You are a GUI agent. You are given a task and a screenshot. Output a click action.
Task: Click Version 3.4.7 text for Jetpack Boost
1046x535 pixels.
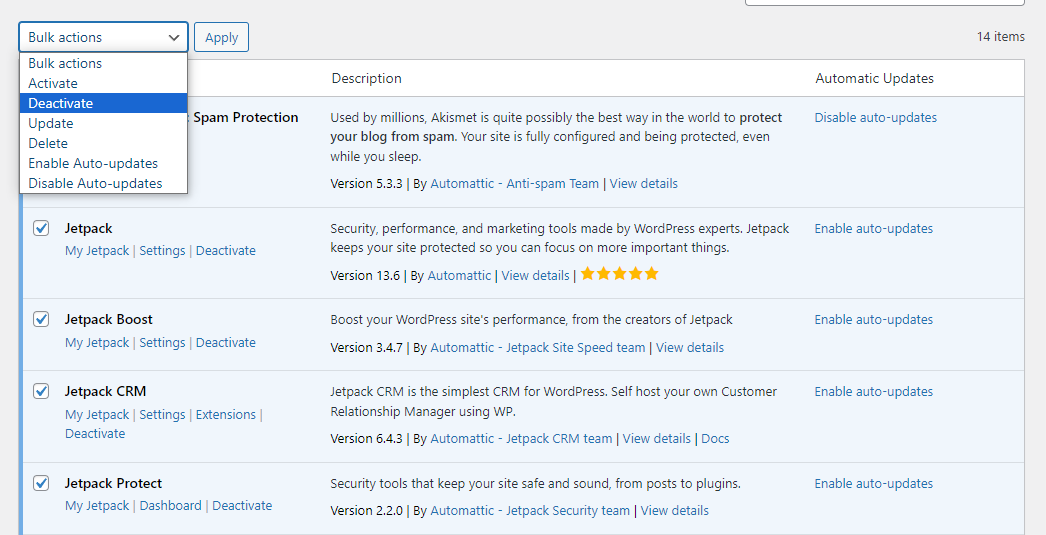tap(366, 348)
